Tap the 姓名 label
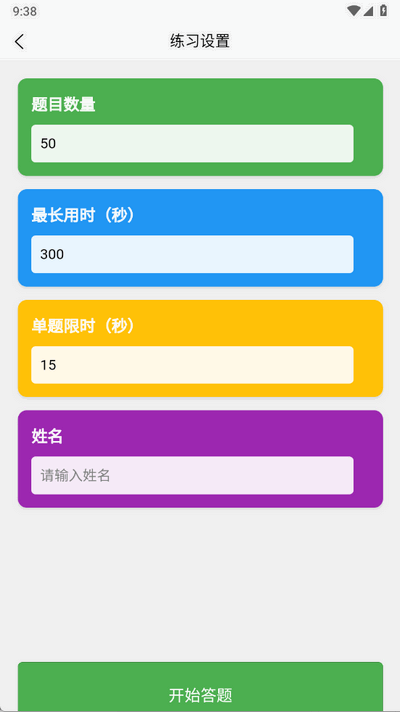Screen dimensions: 400x712 point(47,436)
